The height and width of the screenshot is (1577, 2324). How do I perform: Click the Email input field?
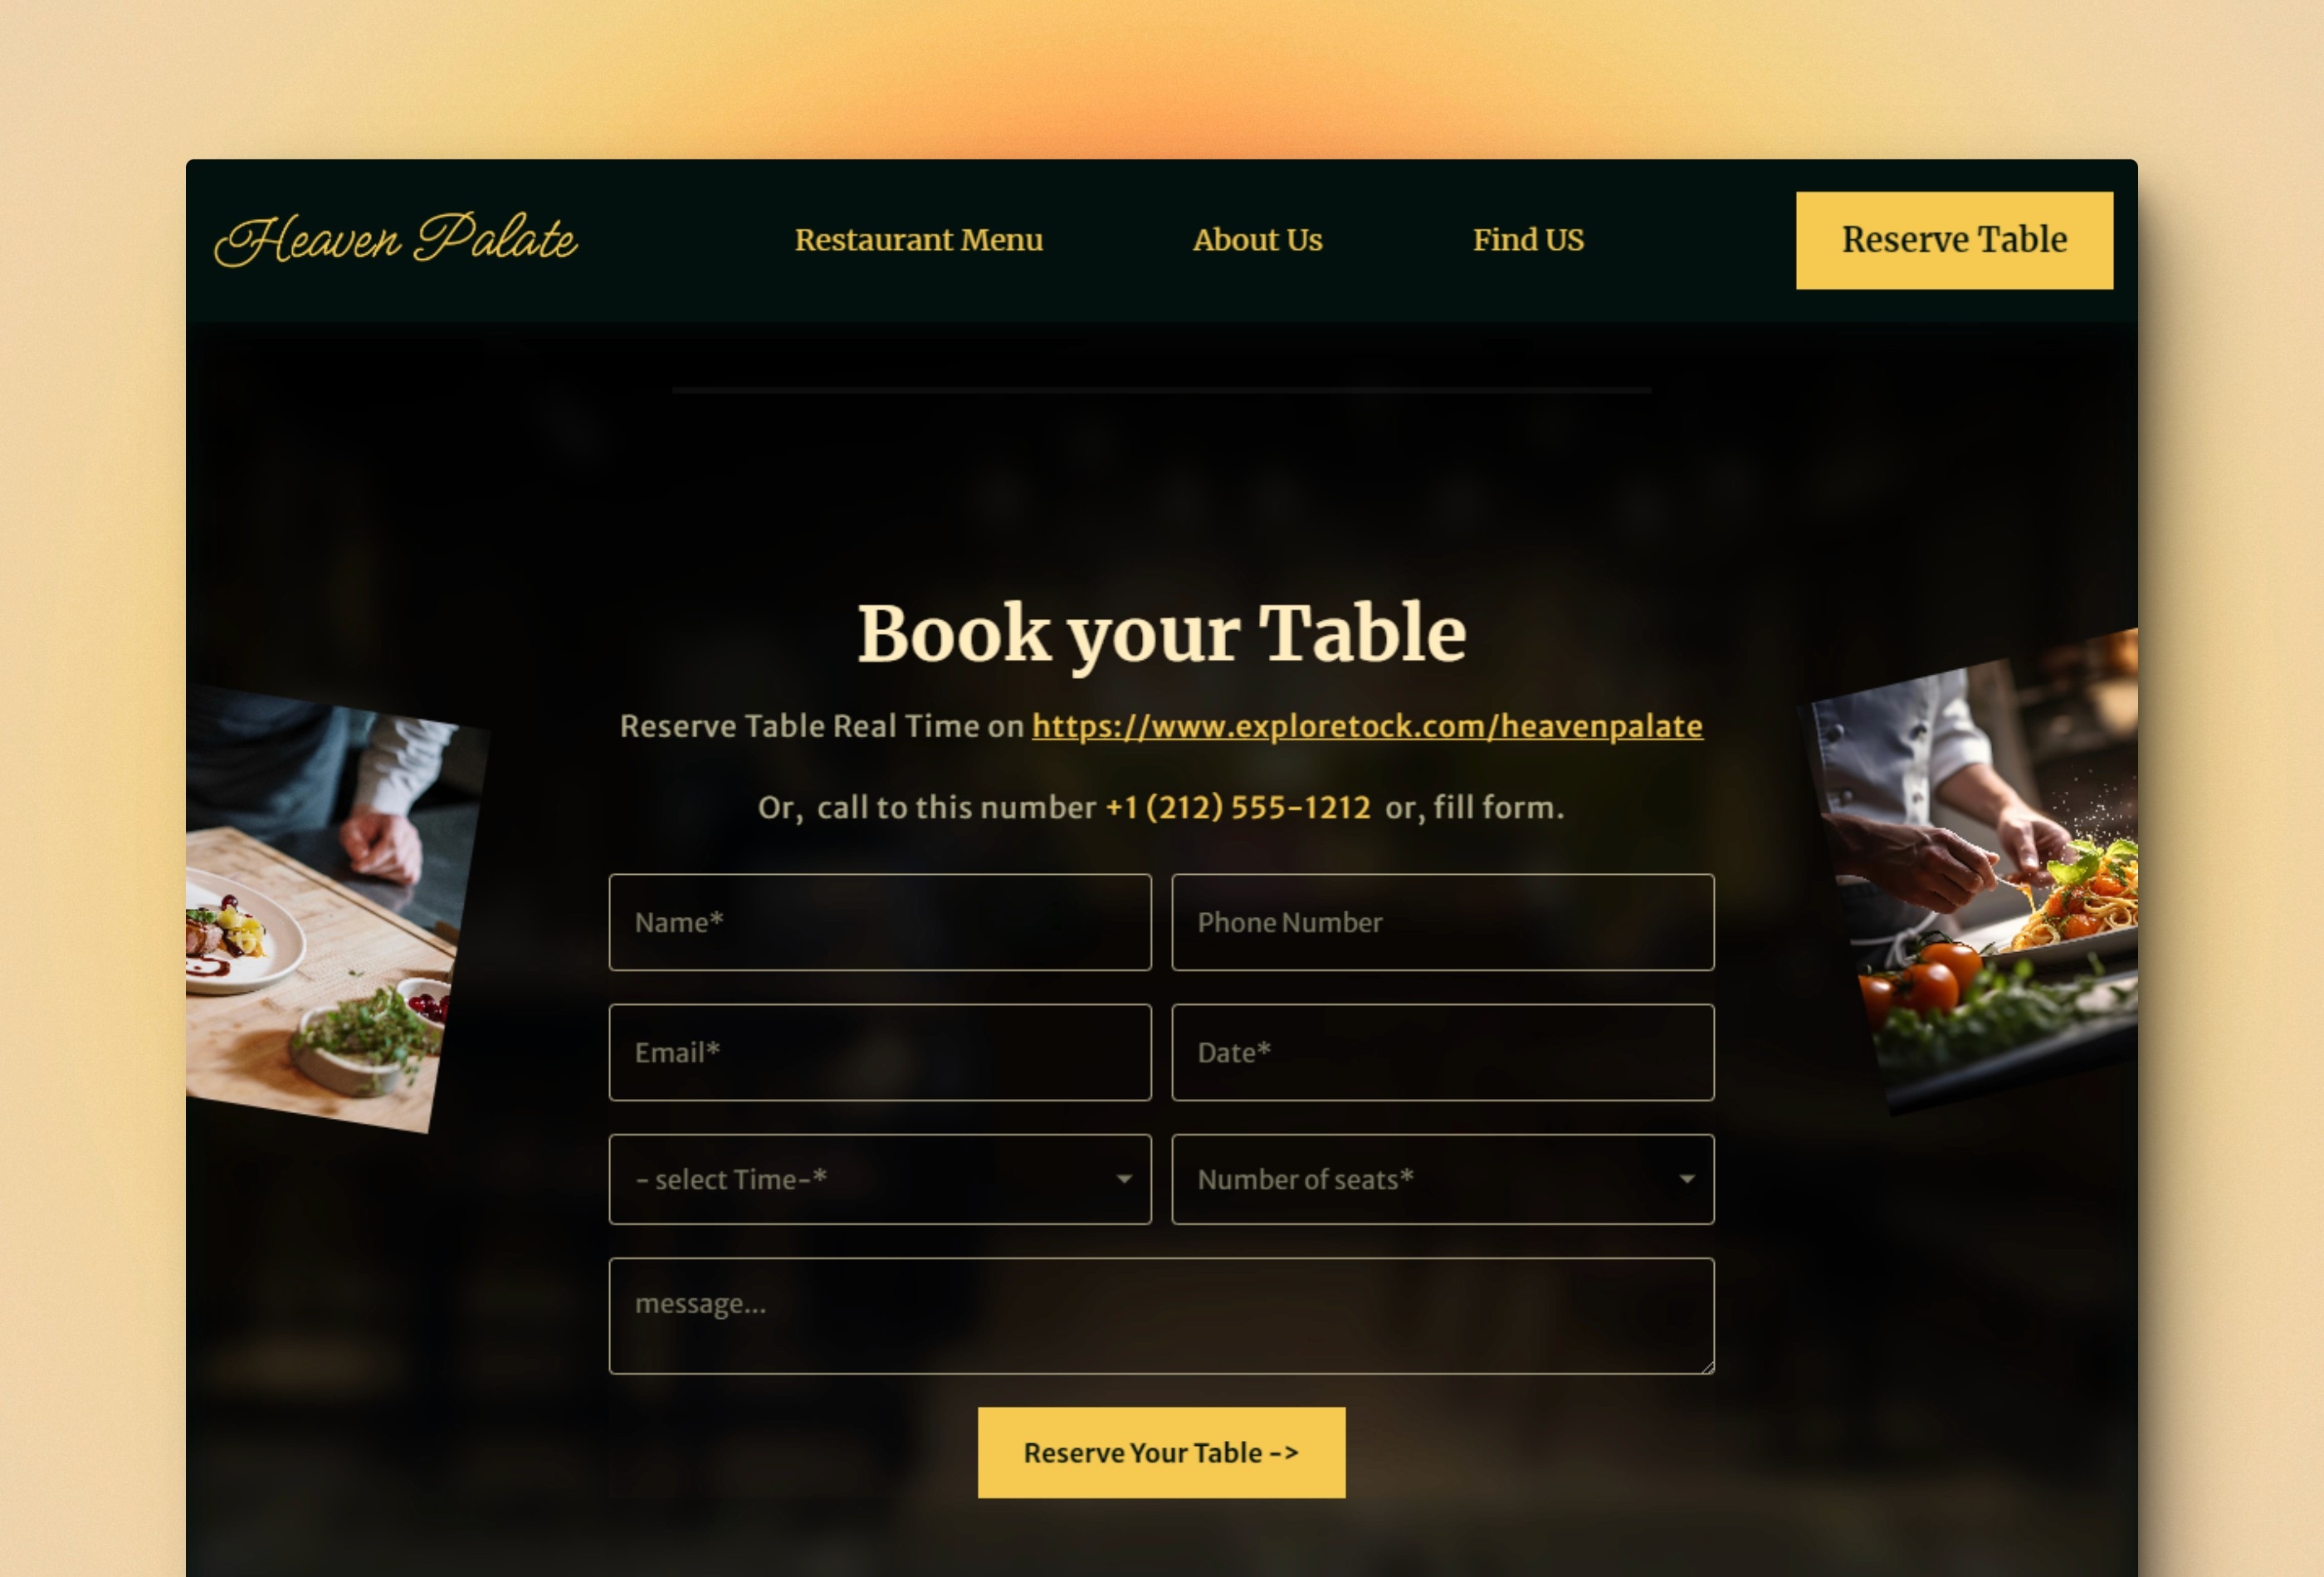pyautogui.click(x=880, y=1052)
